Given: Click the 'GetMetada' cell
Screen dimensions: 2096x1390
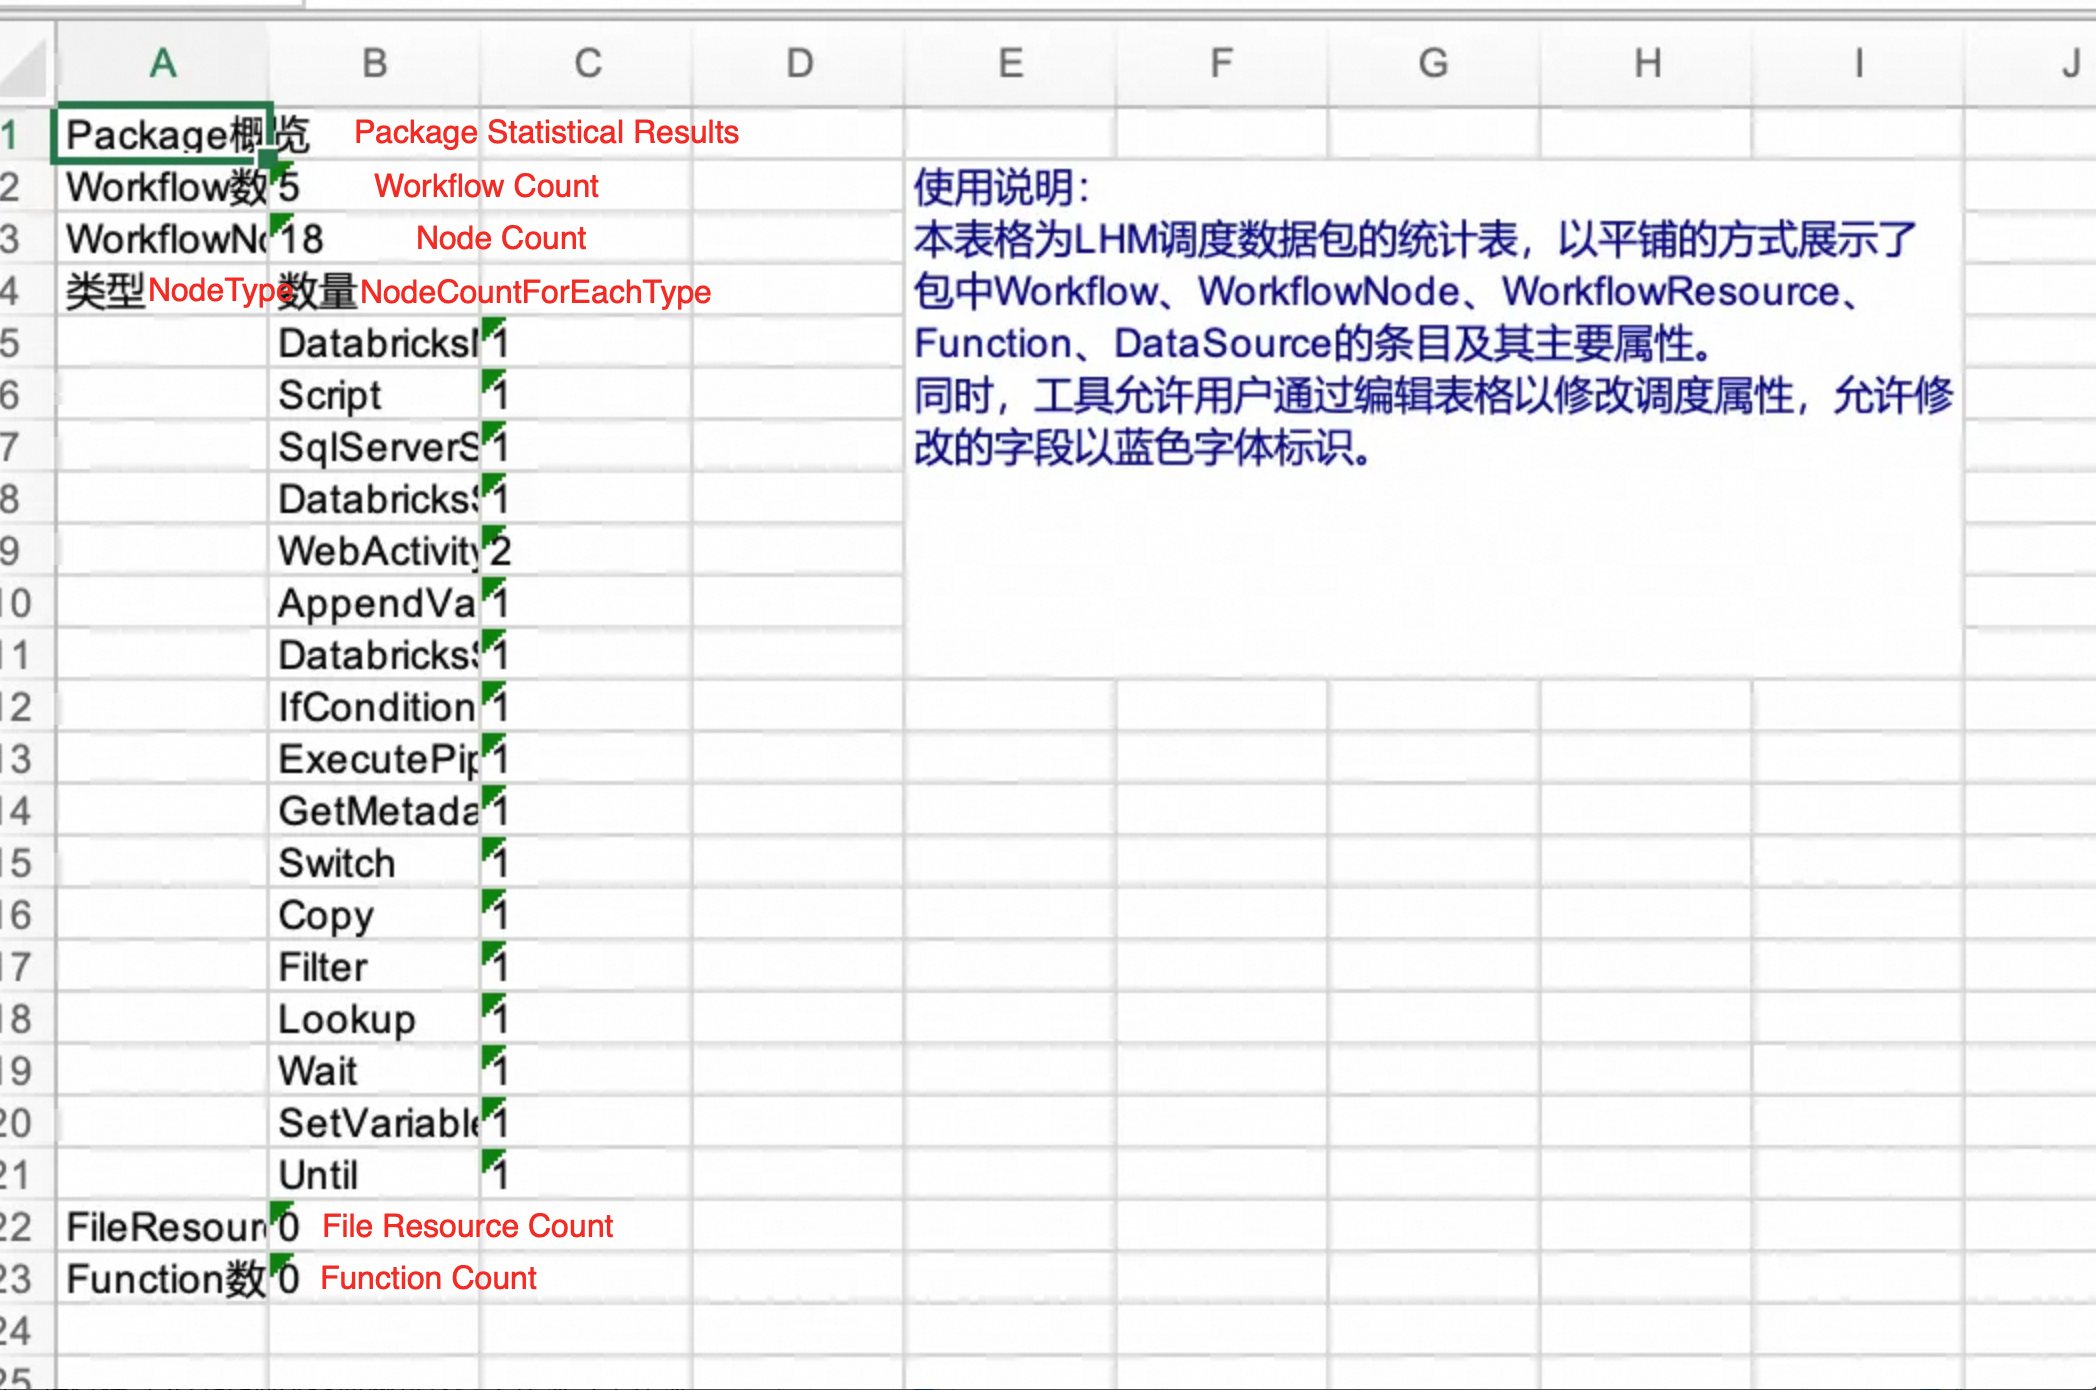Looking at the screenshot, I should (374, 810).
